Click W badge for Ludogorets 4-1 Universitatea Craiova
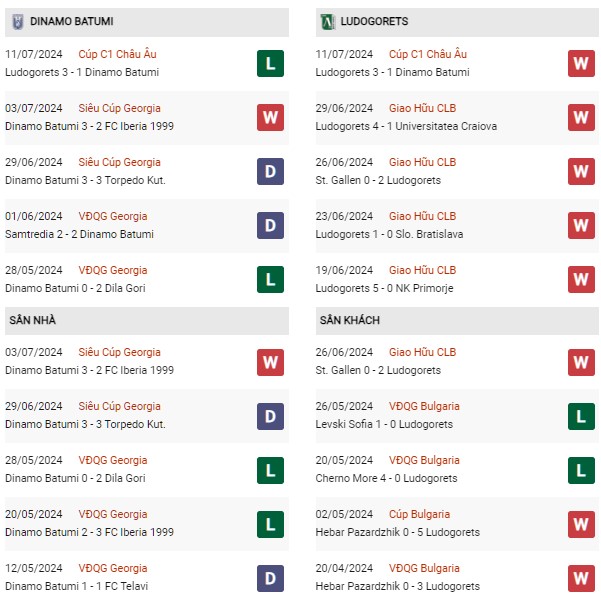Viewport: 601px width, 597px height. point(581,117)
